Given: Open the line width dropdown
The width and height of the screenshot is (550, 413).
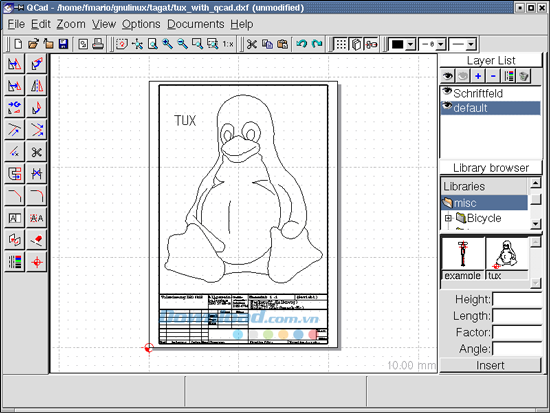Looking at the screenshot, I should pos(441,45).
